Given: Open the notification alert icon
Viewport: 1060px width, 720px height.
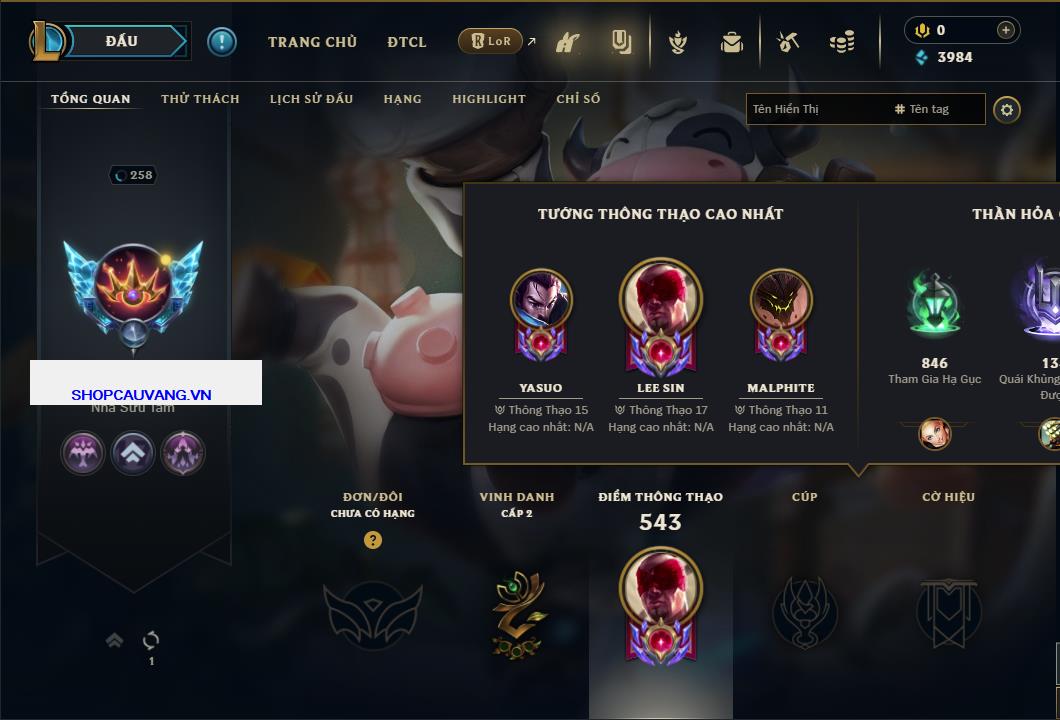Looking at the screenshot, I should [x=222, y=42].
